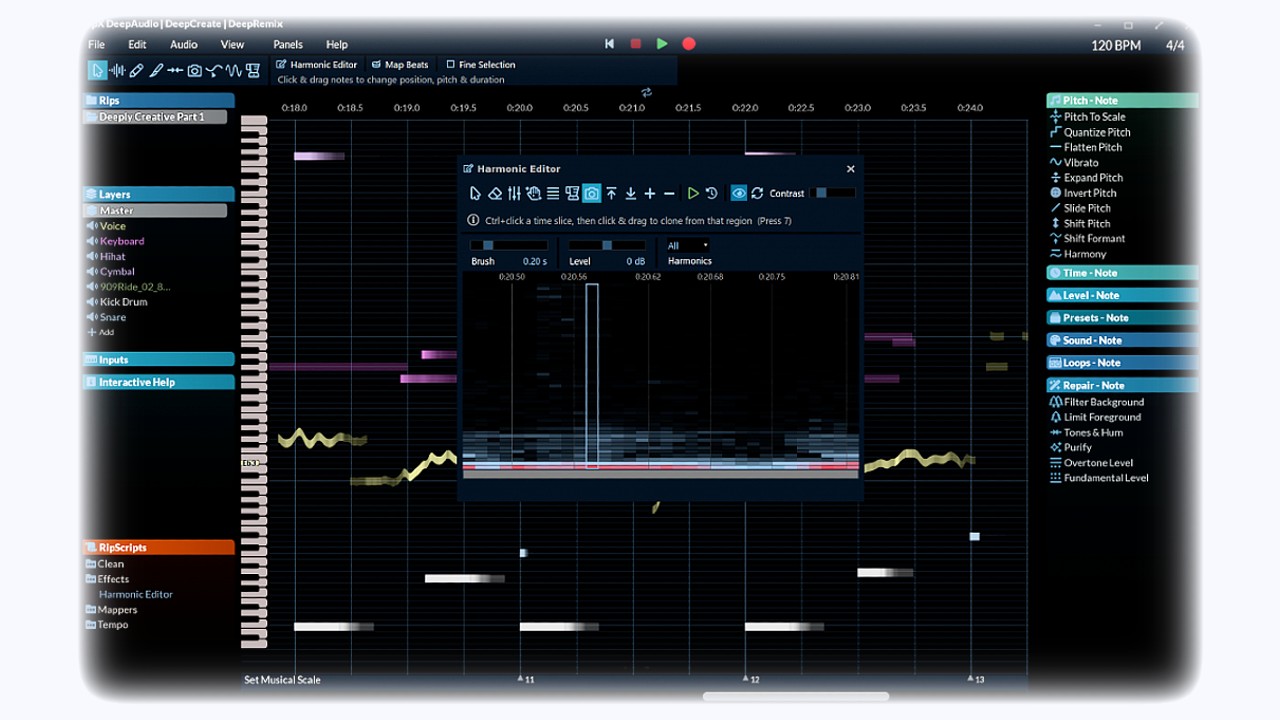Collapse the Repair - Note panel
Screen dimensions: 1280x720
tap(1122, 385)
